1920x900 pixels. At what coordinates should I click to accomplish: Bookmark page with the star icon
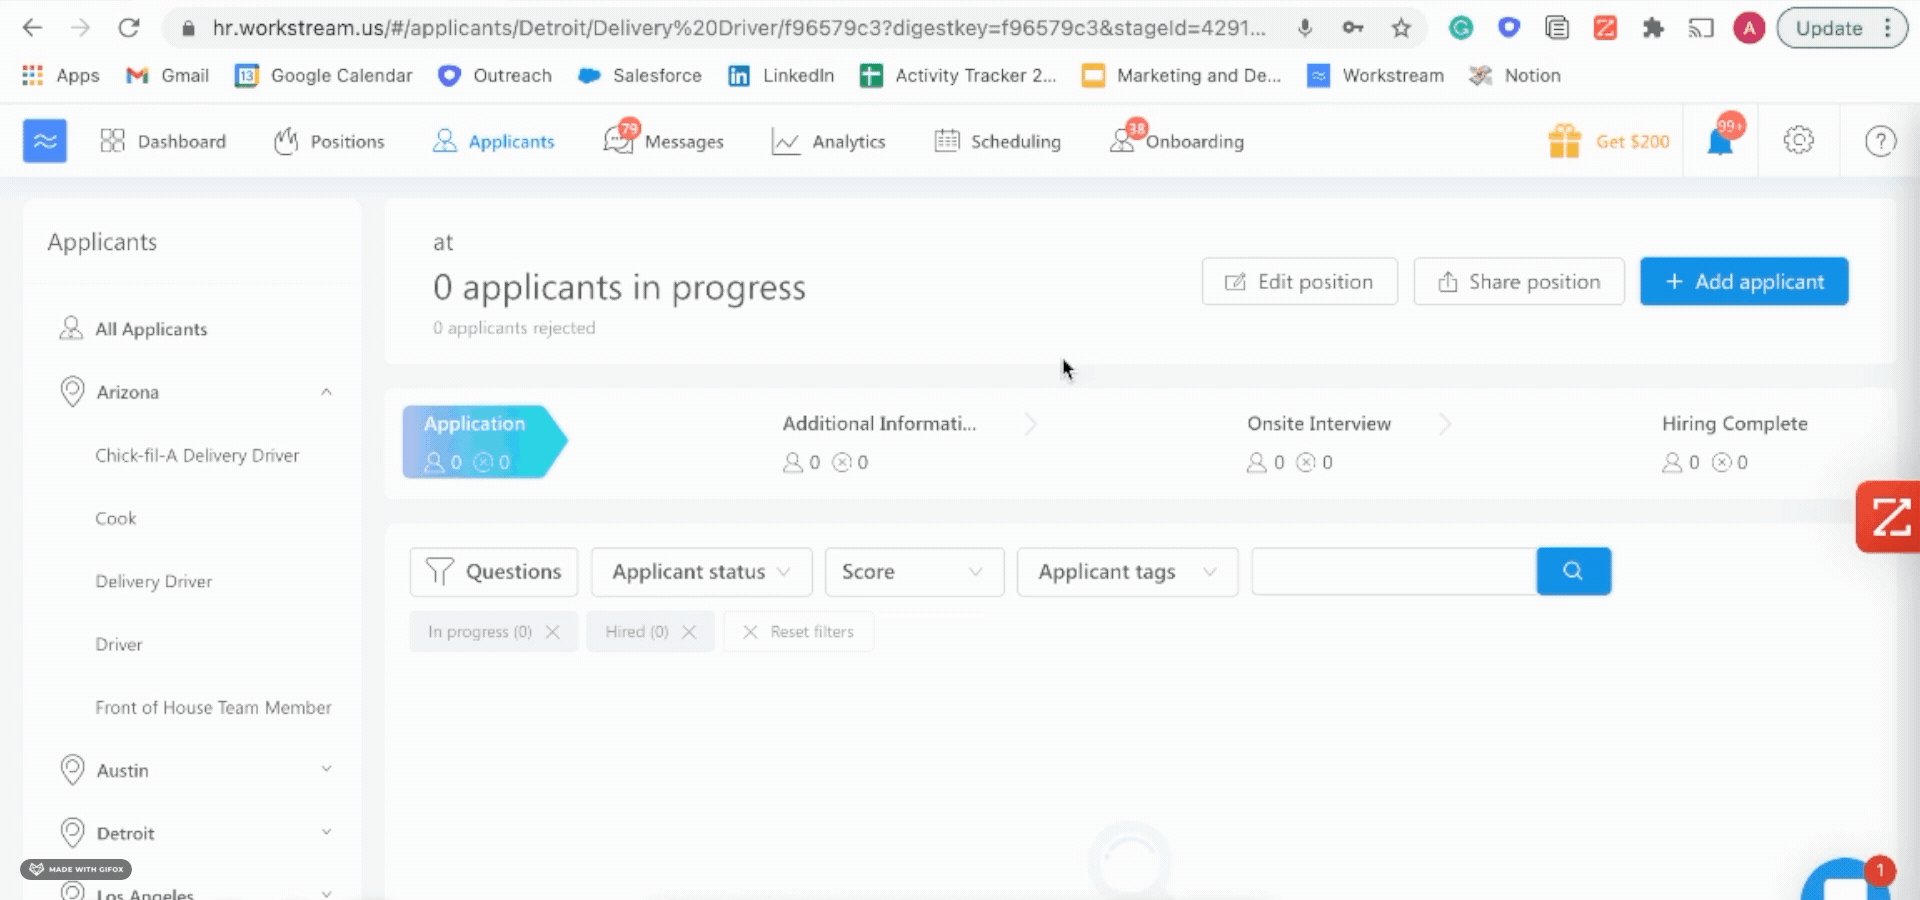pyautogui.click(x=1401, y=28)
